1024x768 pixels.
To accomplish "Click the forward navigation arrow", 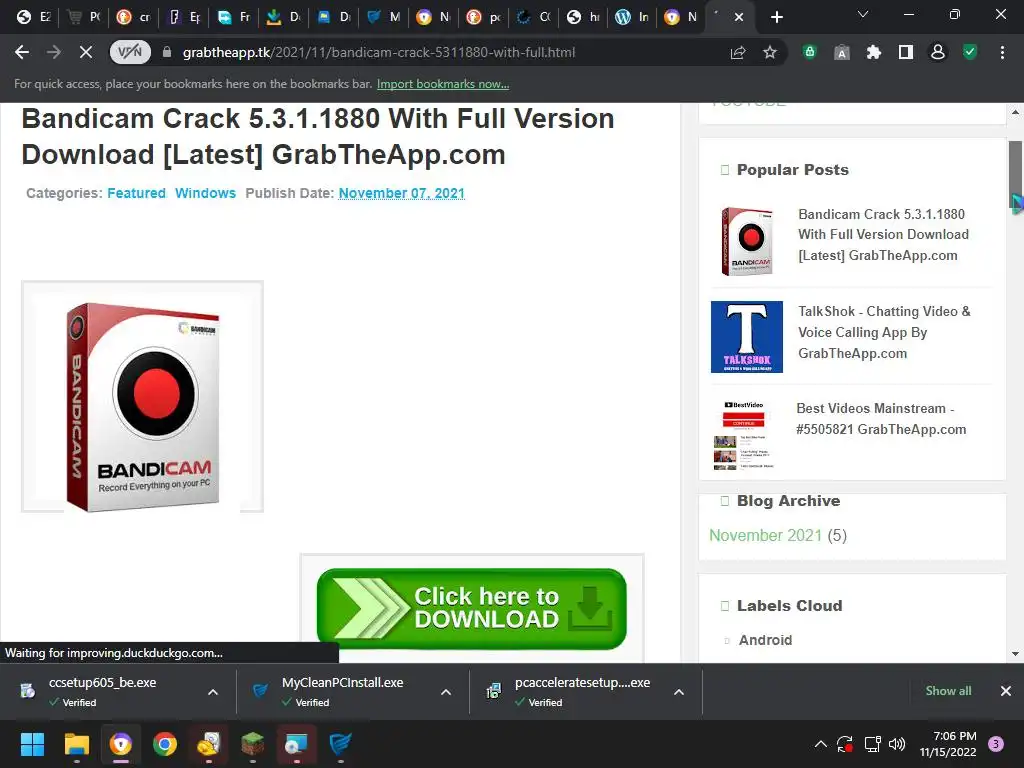I will [x=54, y=52].
